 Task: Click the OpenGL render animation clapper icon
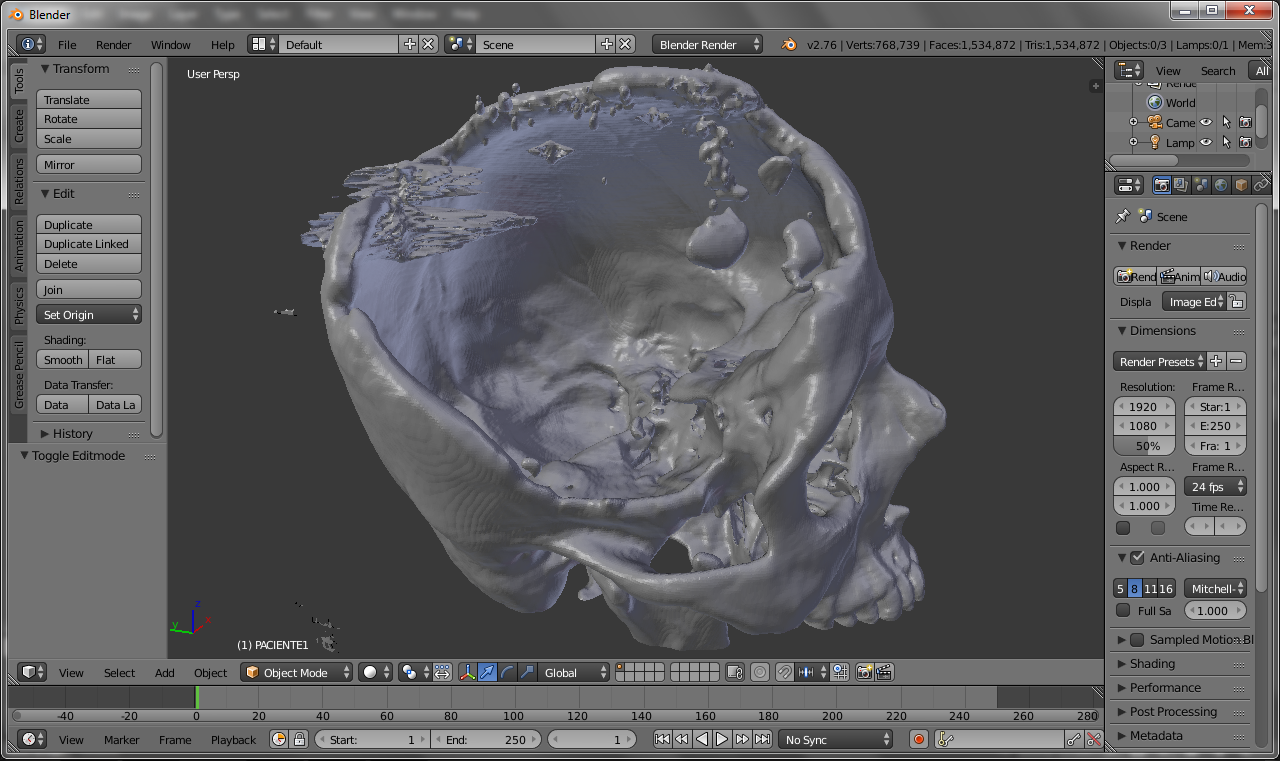884,673
